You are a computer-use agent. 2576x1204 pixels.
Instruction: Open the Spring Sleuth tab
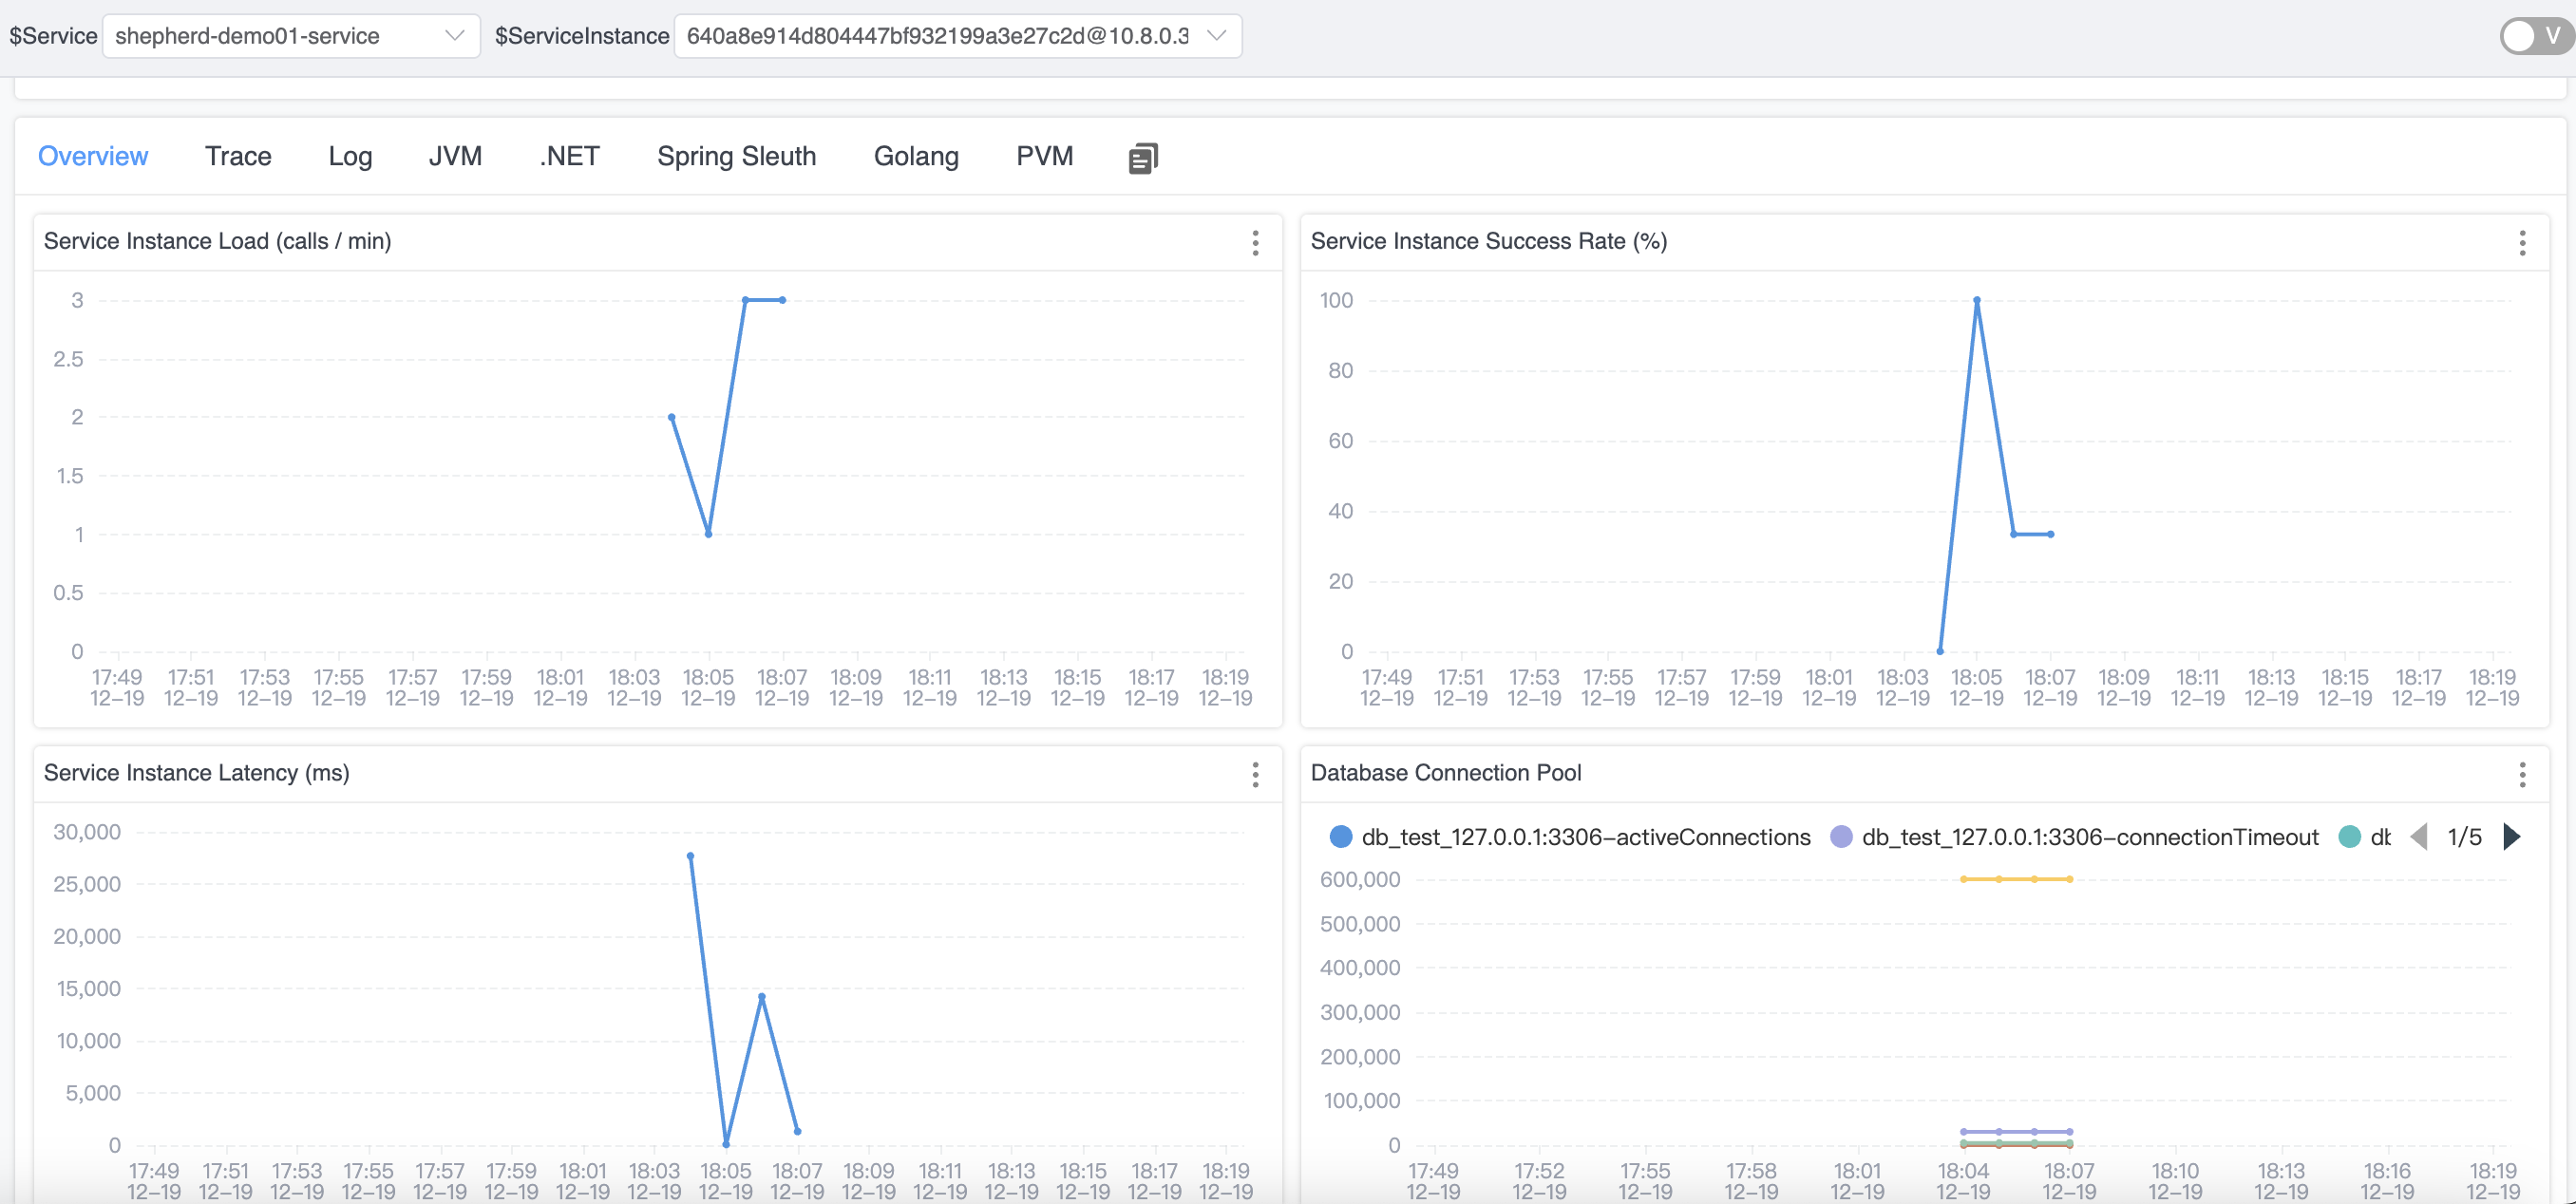(x=736, y=156)
